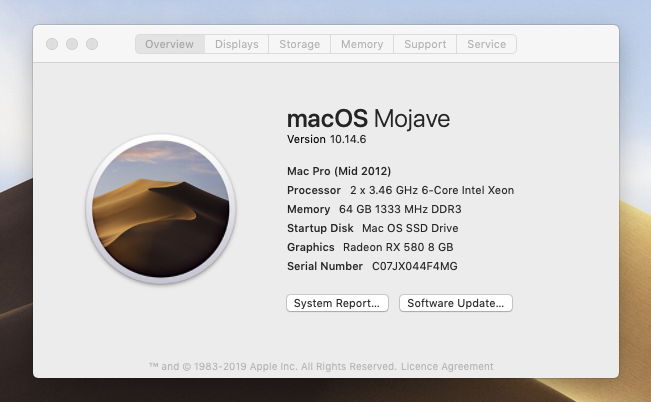Click the processor value 2 x 3.46 GHz 6-Core Intel Xeon
Screen dimensions: 651x402
click(432, 190)
